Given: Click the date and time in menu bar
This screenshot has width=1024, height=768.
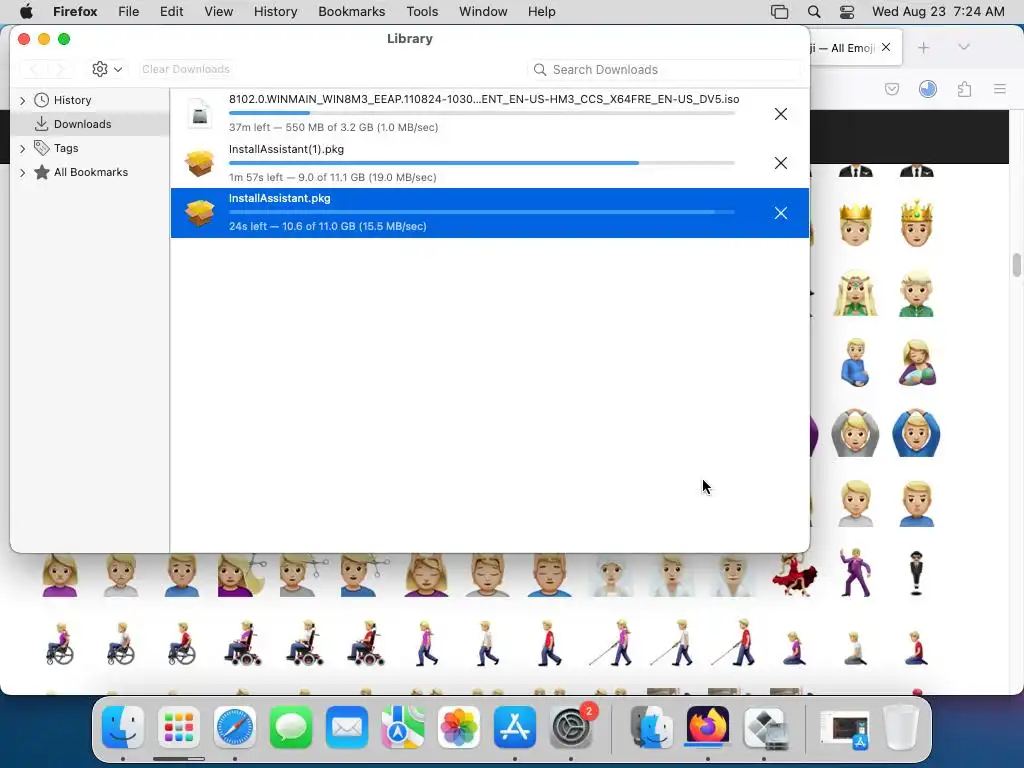Looking at the screenshot, I should coord(938,12).
